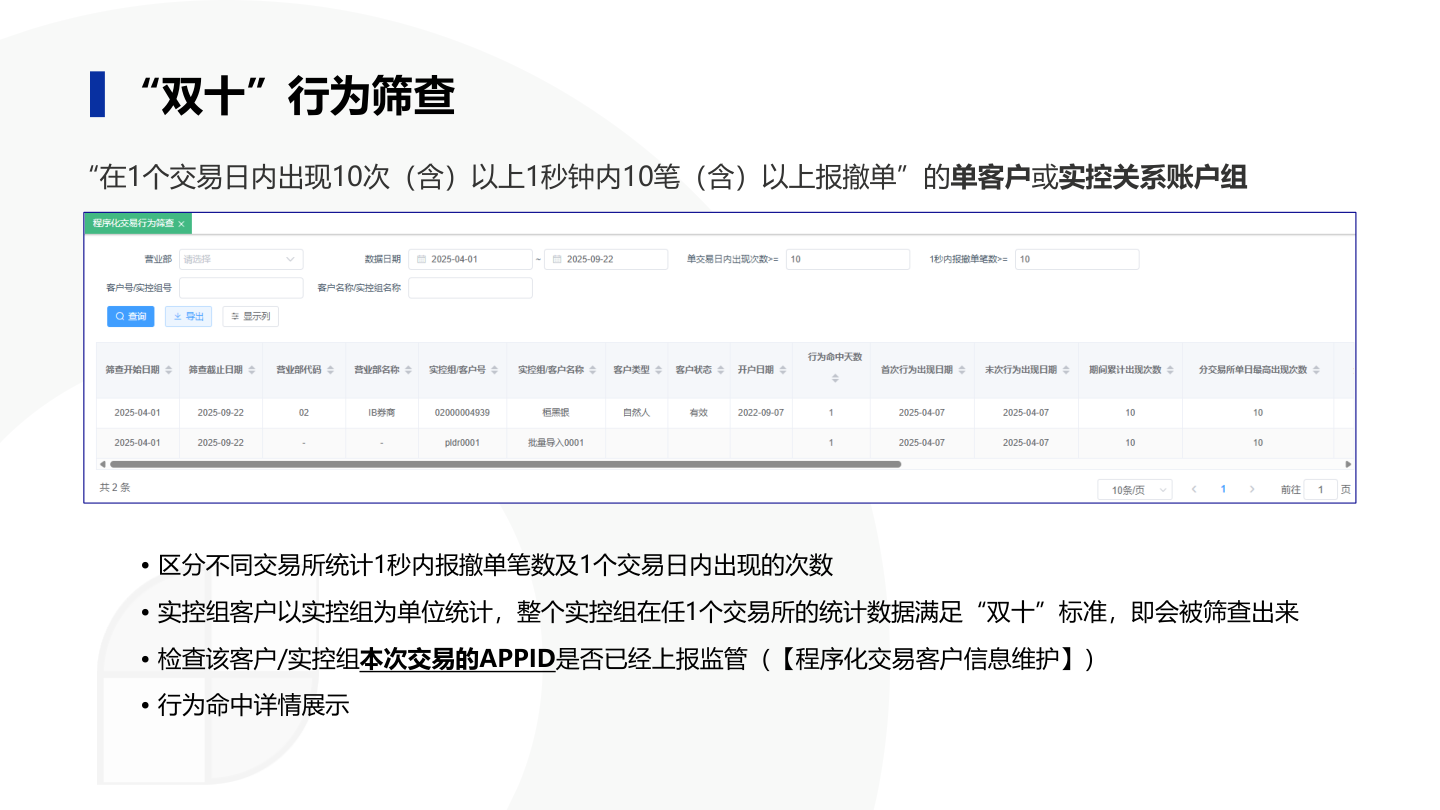Select page 1 in the pagination
1440x810 pixels.
point(1223,489)
